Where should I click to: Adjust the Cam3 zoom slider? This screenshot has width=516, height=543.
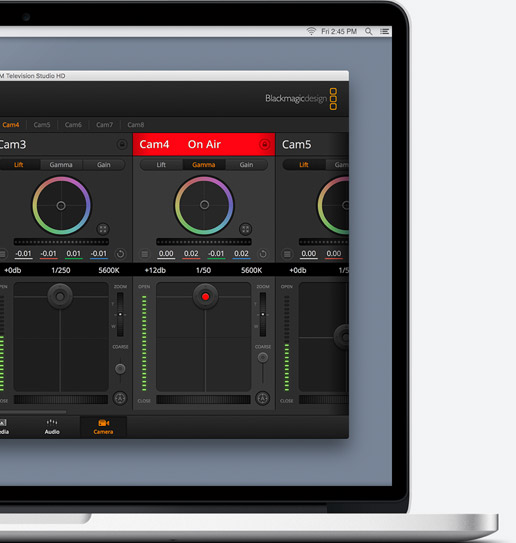[120, 314]
